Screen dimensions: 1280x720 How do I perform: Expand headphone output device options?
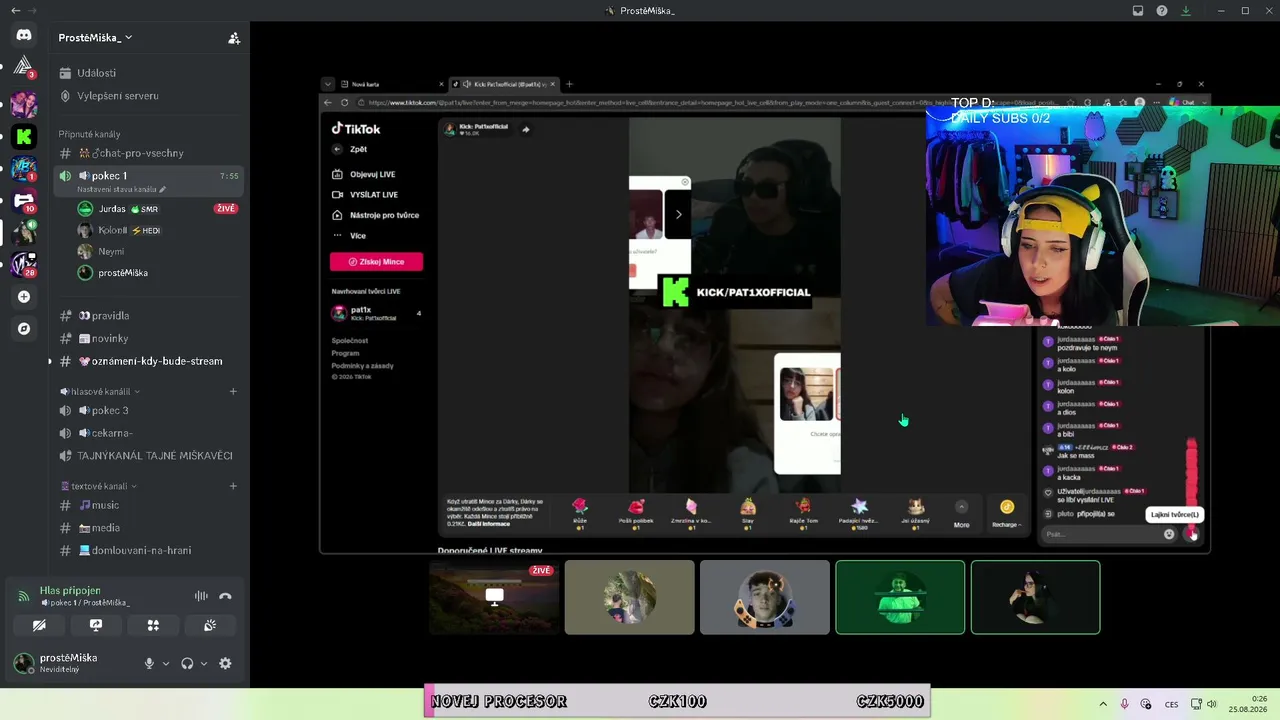coord(204,663)
